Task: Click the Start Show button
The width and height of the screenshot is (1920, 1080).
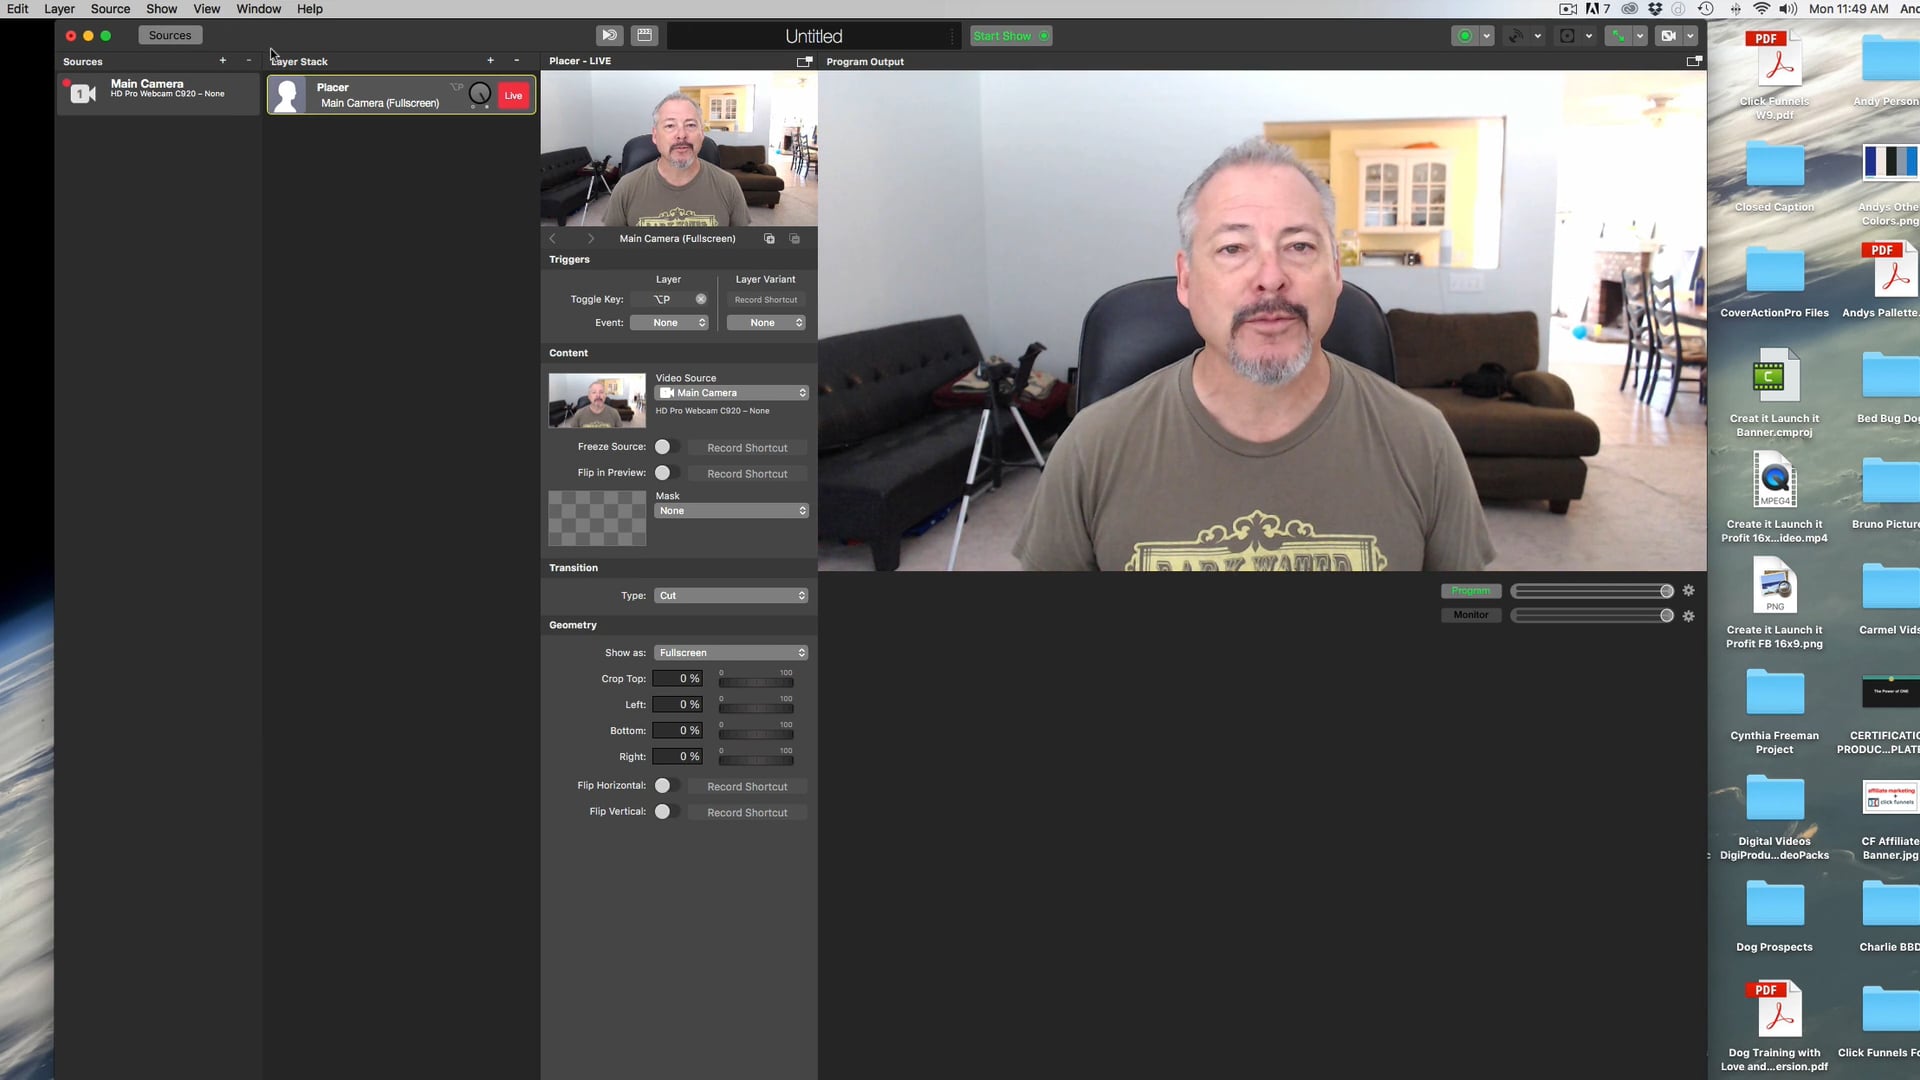Action: point(1010,35)
